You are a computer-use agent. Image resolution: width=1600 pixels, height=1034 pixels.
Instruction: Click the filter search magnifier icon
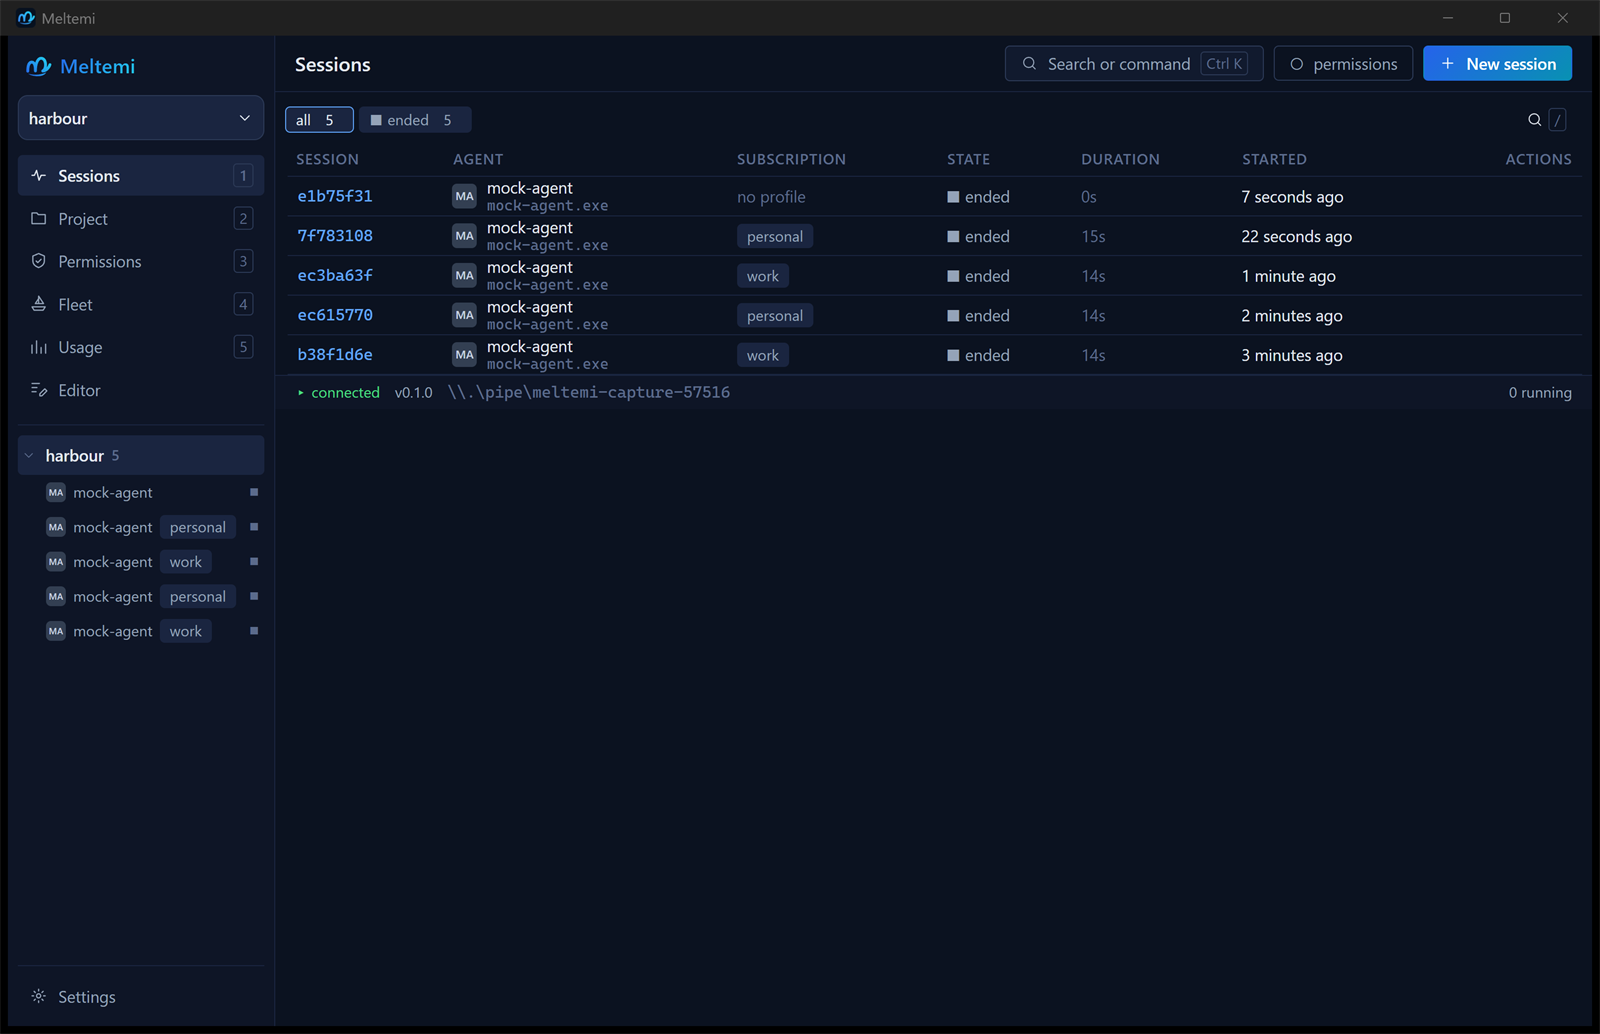(1534, 120)
